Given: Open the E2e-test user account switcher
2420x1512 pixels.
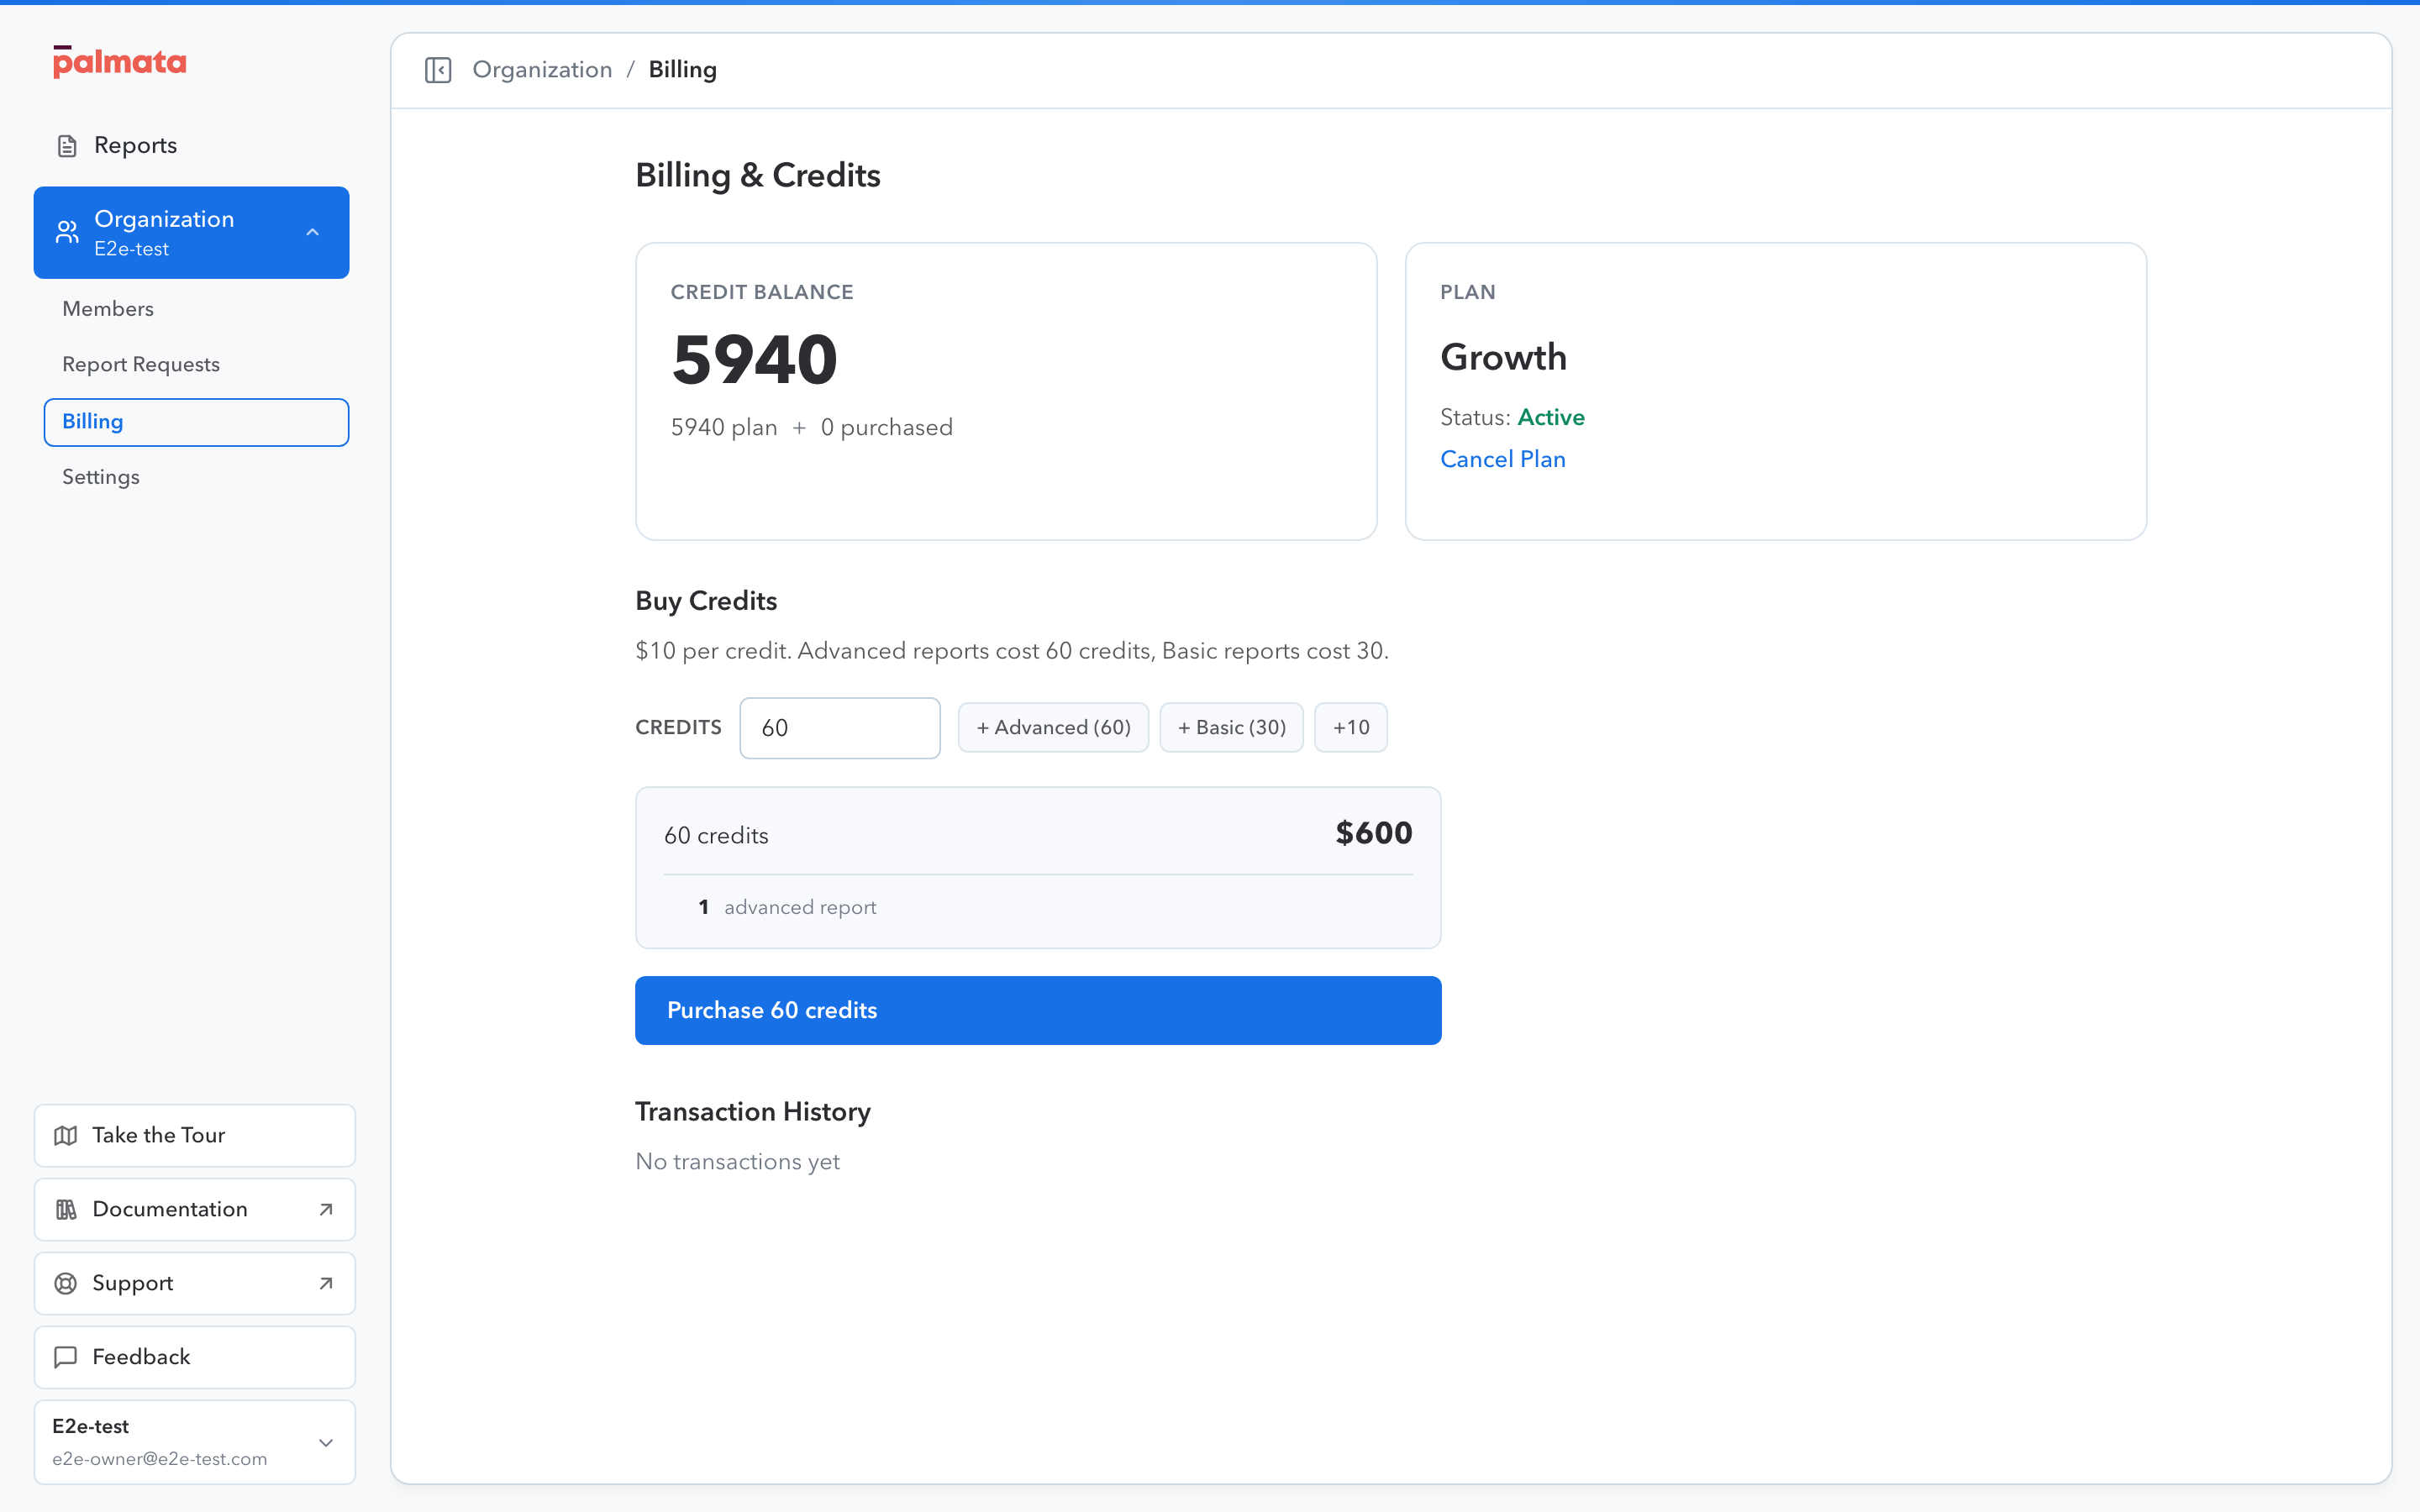Looking at the screenshot, I should coord(195,1442).
